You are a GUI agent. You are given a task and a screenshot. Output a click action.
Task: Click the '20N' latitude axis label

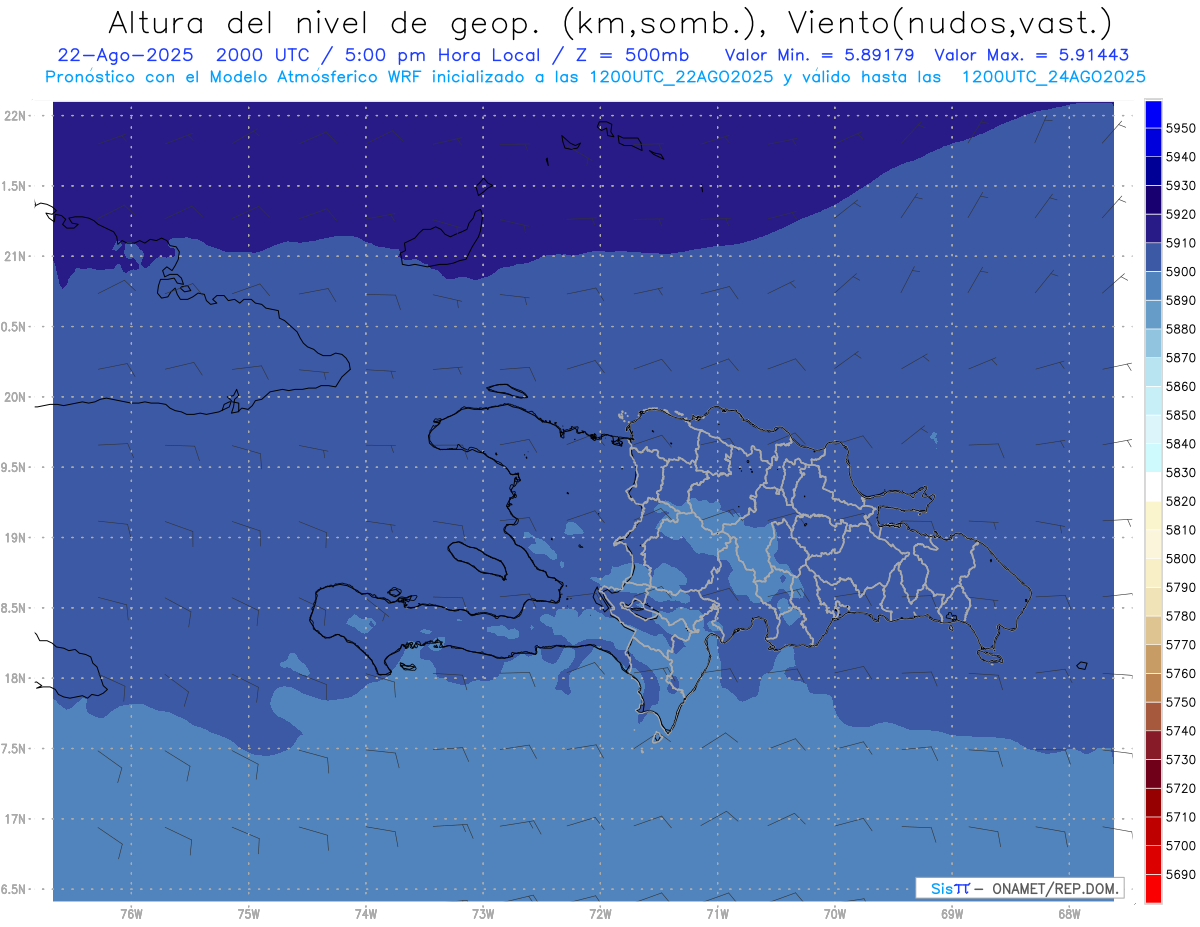[16, 397]
